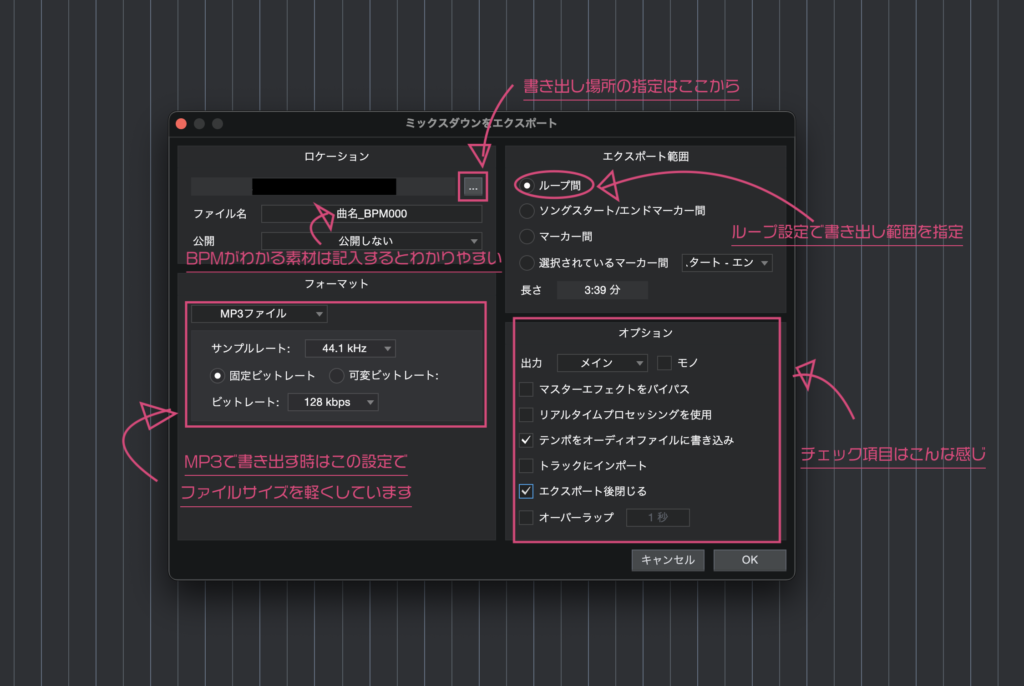
Task: Choose the マーカー間 radio option
Action: click(x=527, y=237)
